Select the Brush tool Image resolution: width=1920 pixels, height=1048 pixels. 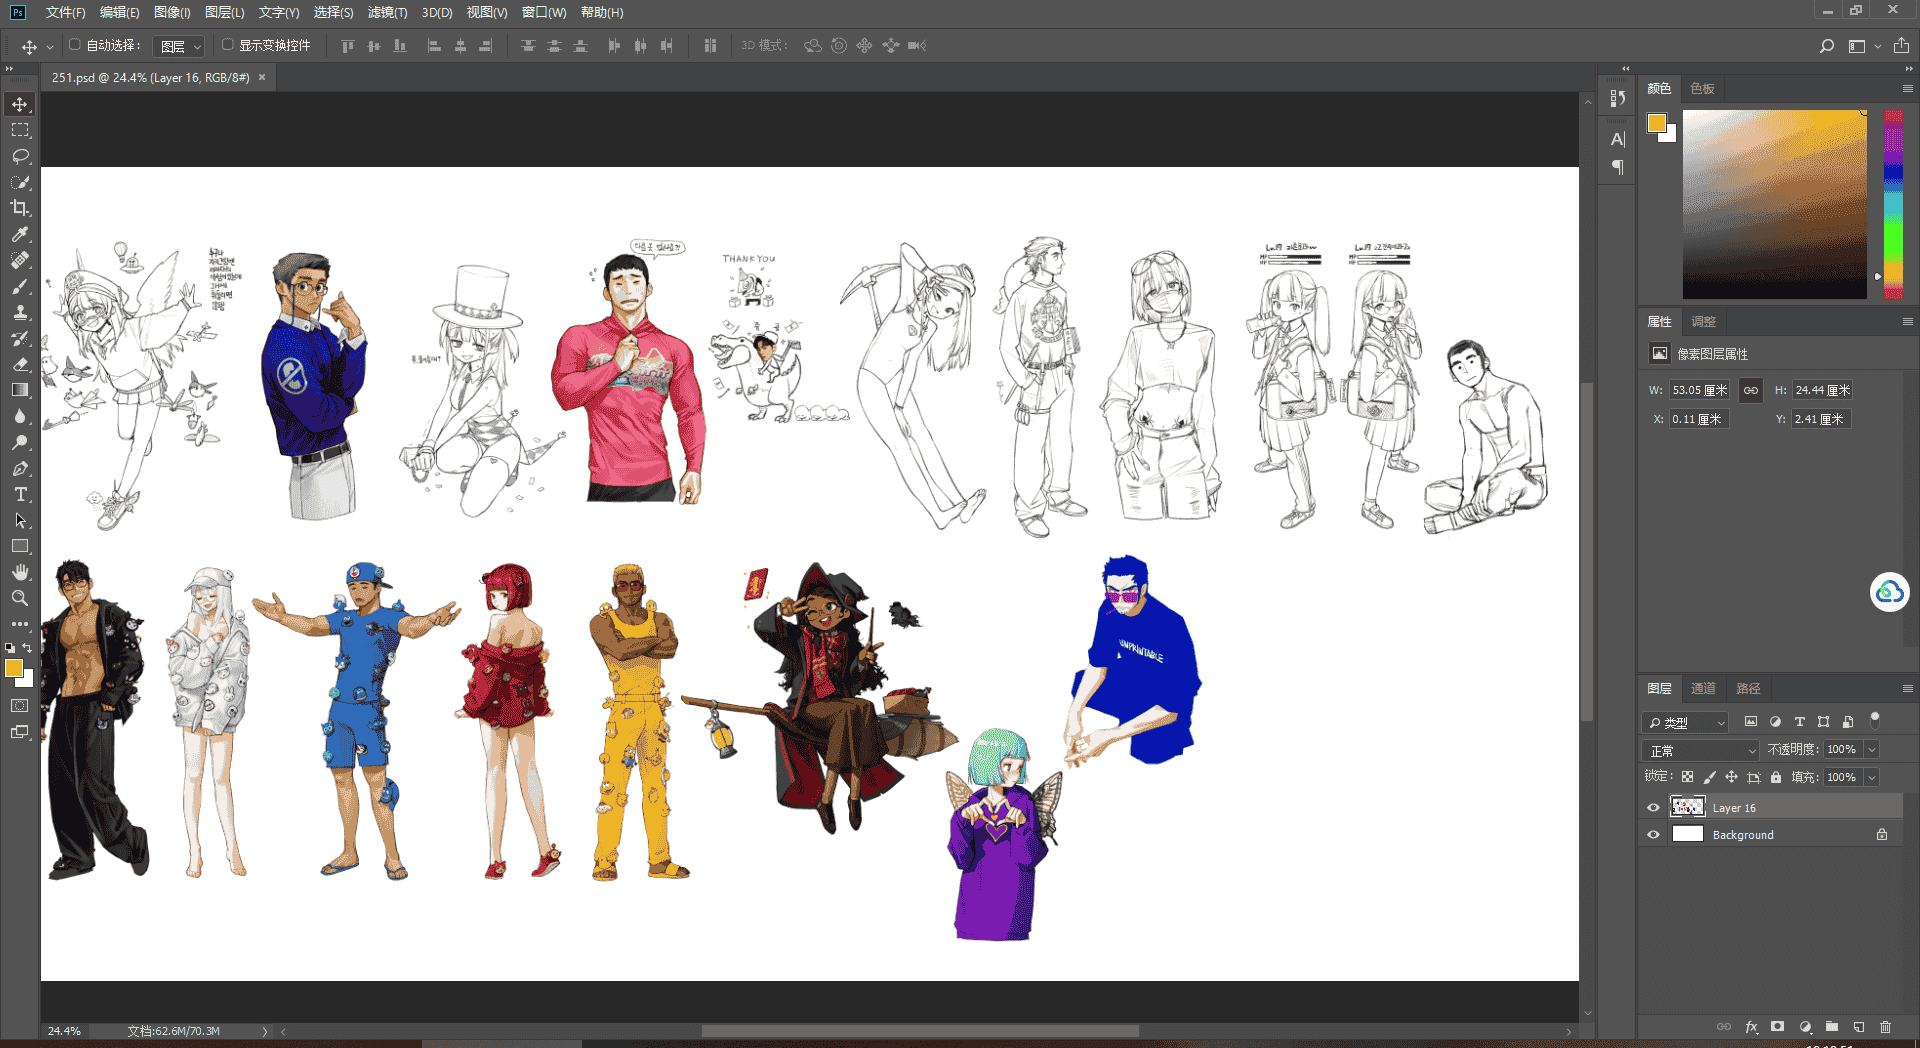[20, 286]
